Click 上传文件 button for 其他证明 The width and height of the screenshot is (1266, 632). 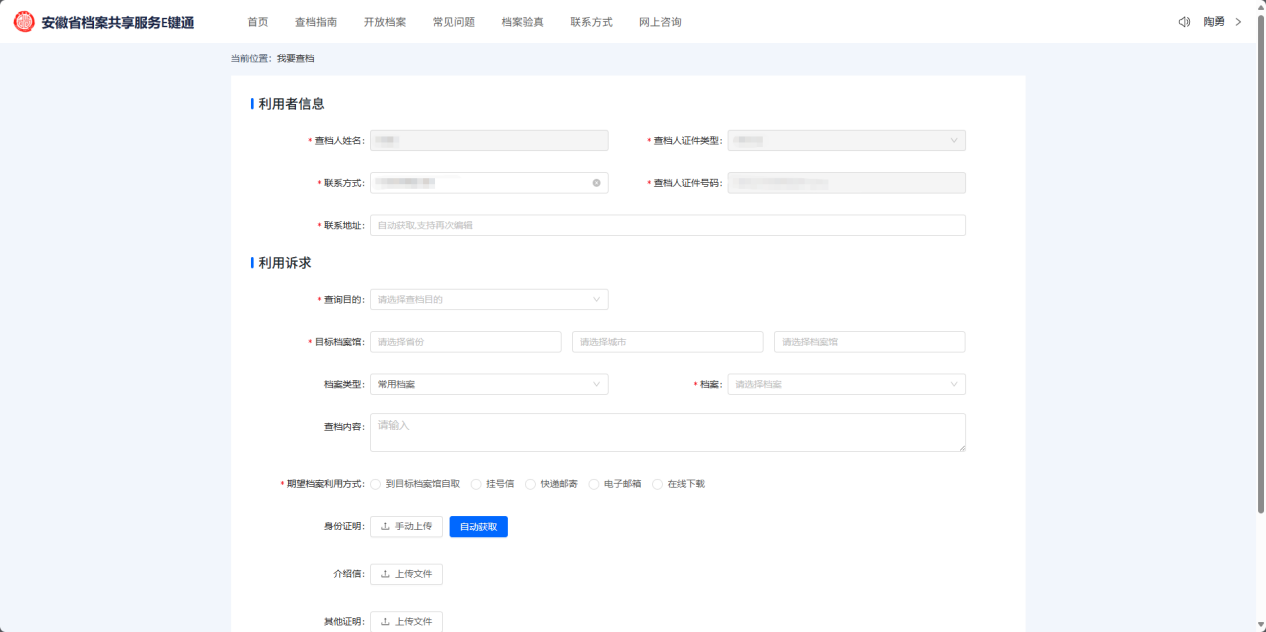pos(406,621)
